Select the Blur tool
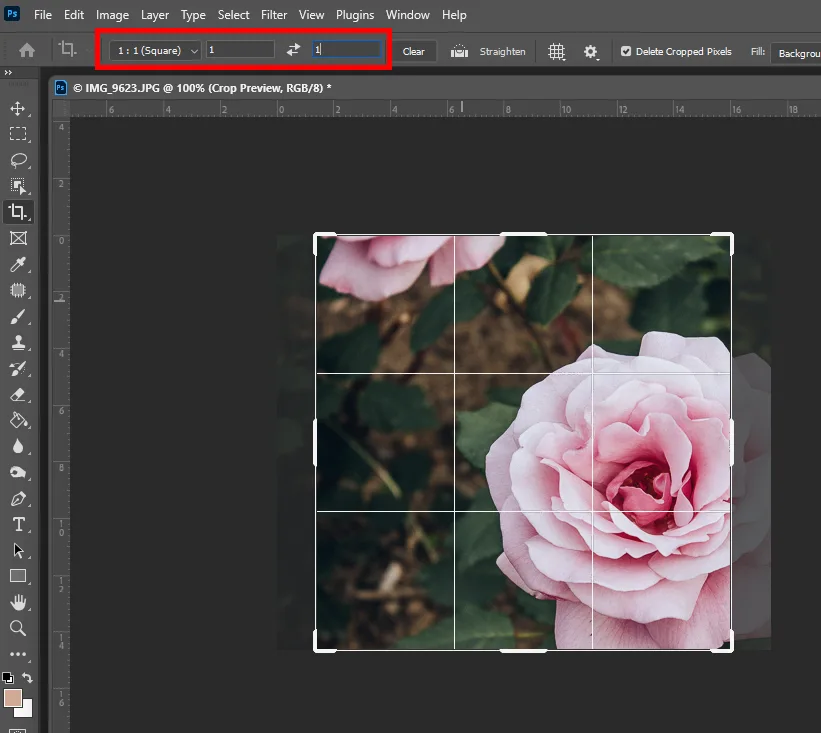Screen dimensions: 821x733 pos(18,446)
